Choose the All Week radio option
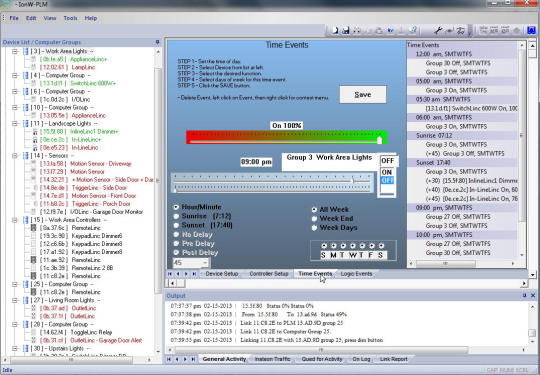The image size is (540, 375). point(314,209)
